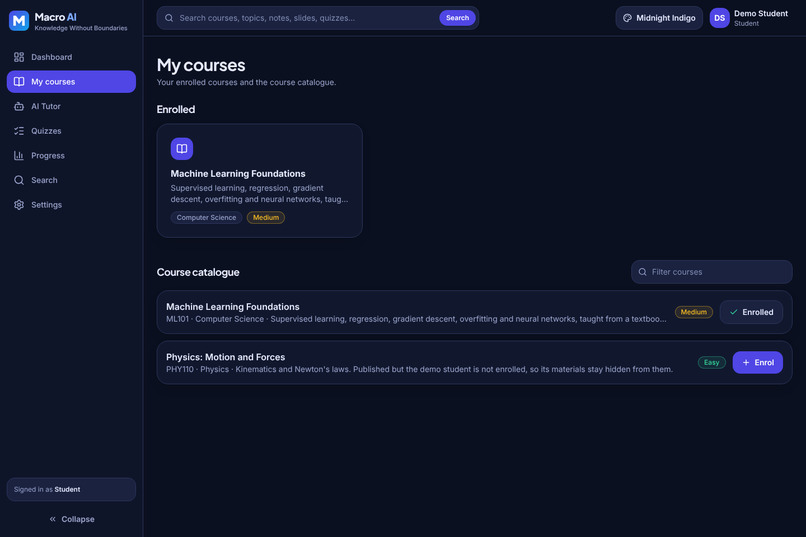Screen dimensions: 806x537
Task: Enrol in Physics: Motion and Forces
Action: pos(758,362)
